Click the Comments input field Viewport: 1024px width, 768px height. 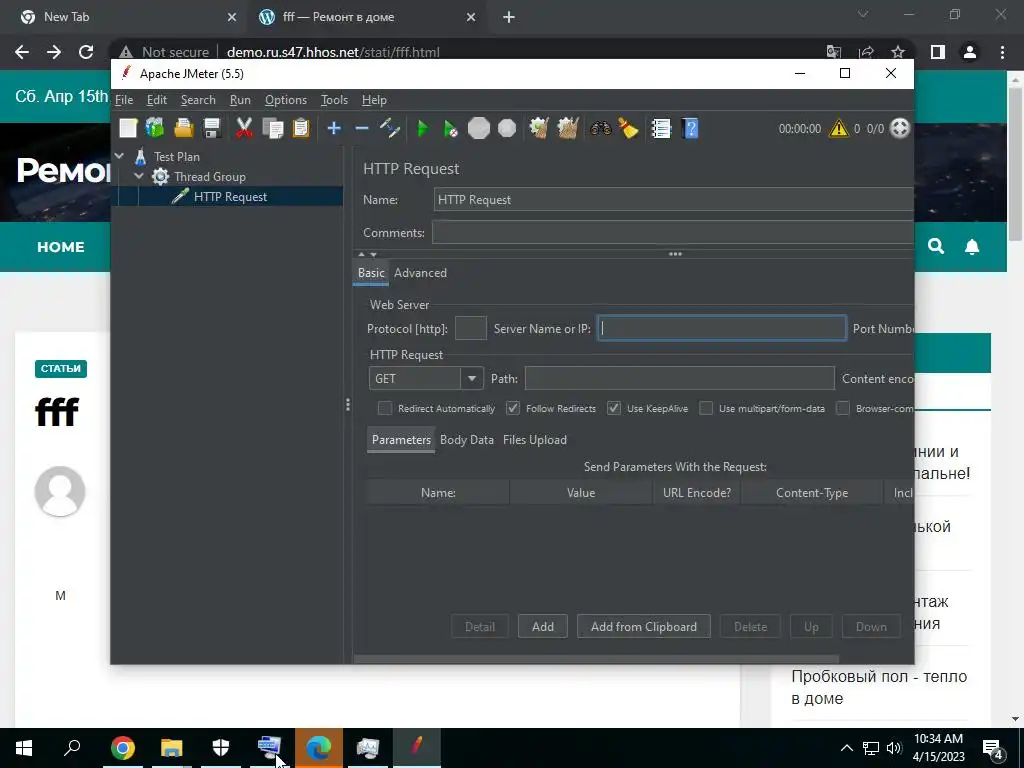(673, 232)
